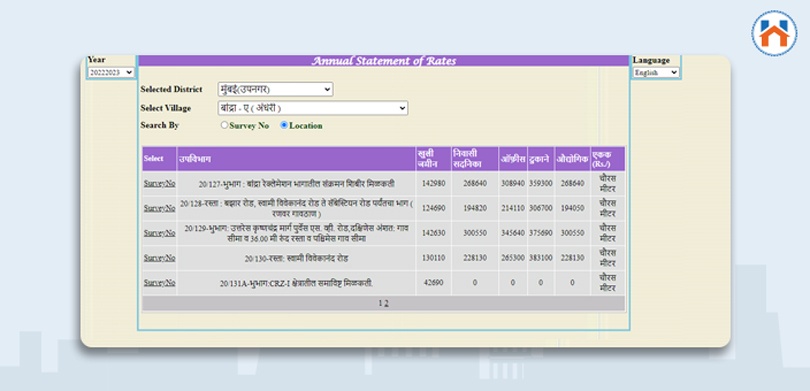810x391 pixels.
Task: Click the Select column header
Action: coord(159,159)
